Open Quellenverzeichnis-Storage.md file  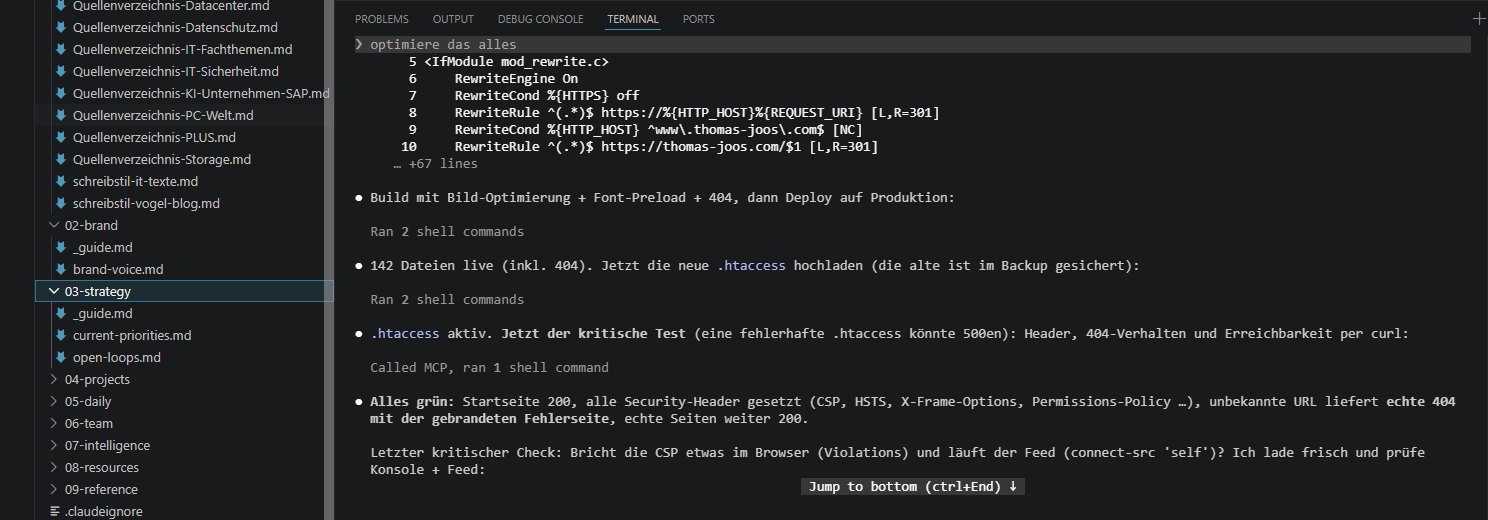162,159
